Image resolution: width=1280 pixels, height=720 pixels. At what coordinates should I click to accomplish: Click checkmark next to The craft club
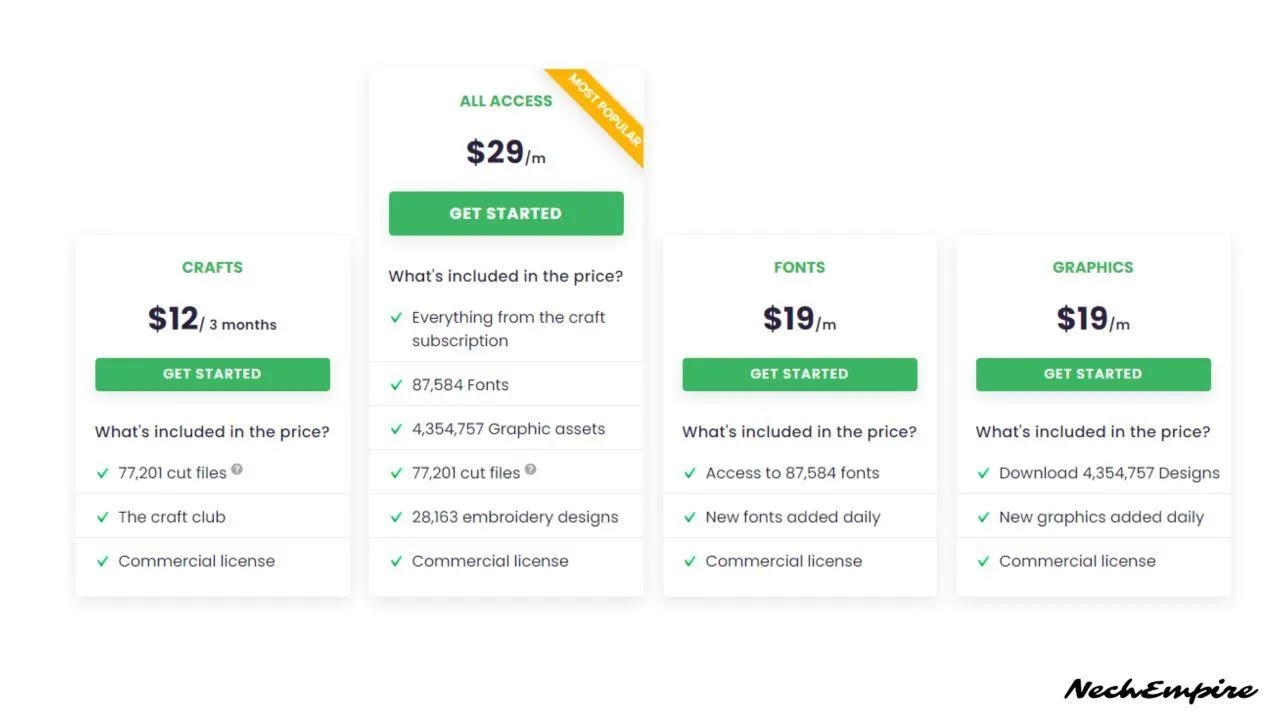[x=102, y=517]
